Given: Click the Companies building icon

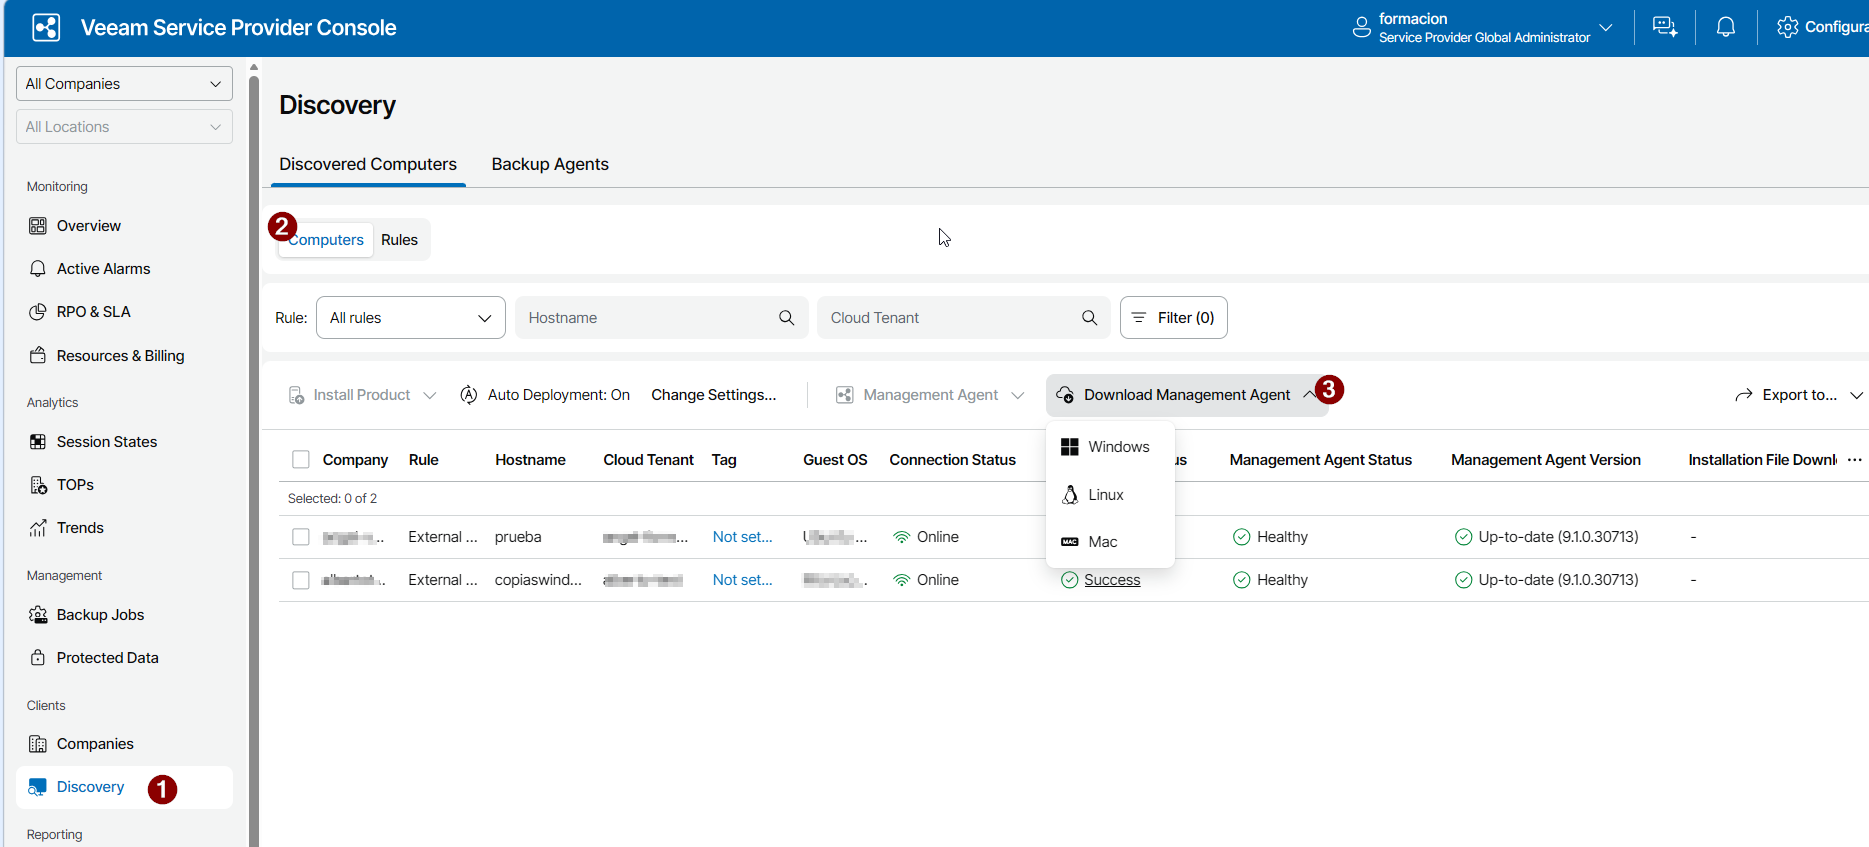Looking at the screenshot, I should [38, 744].
